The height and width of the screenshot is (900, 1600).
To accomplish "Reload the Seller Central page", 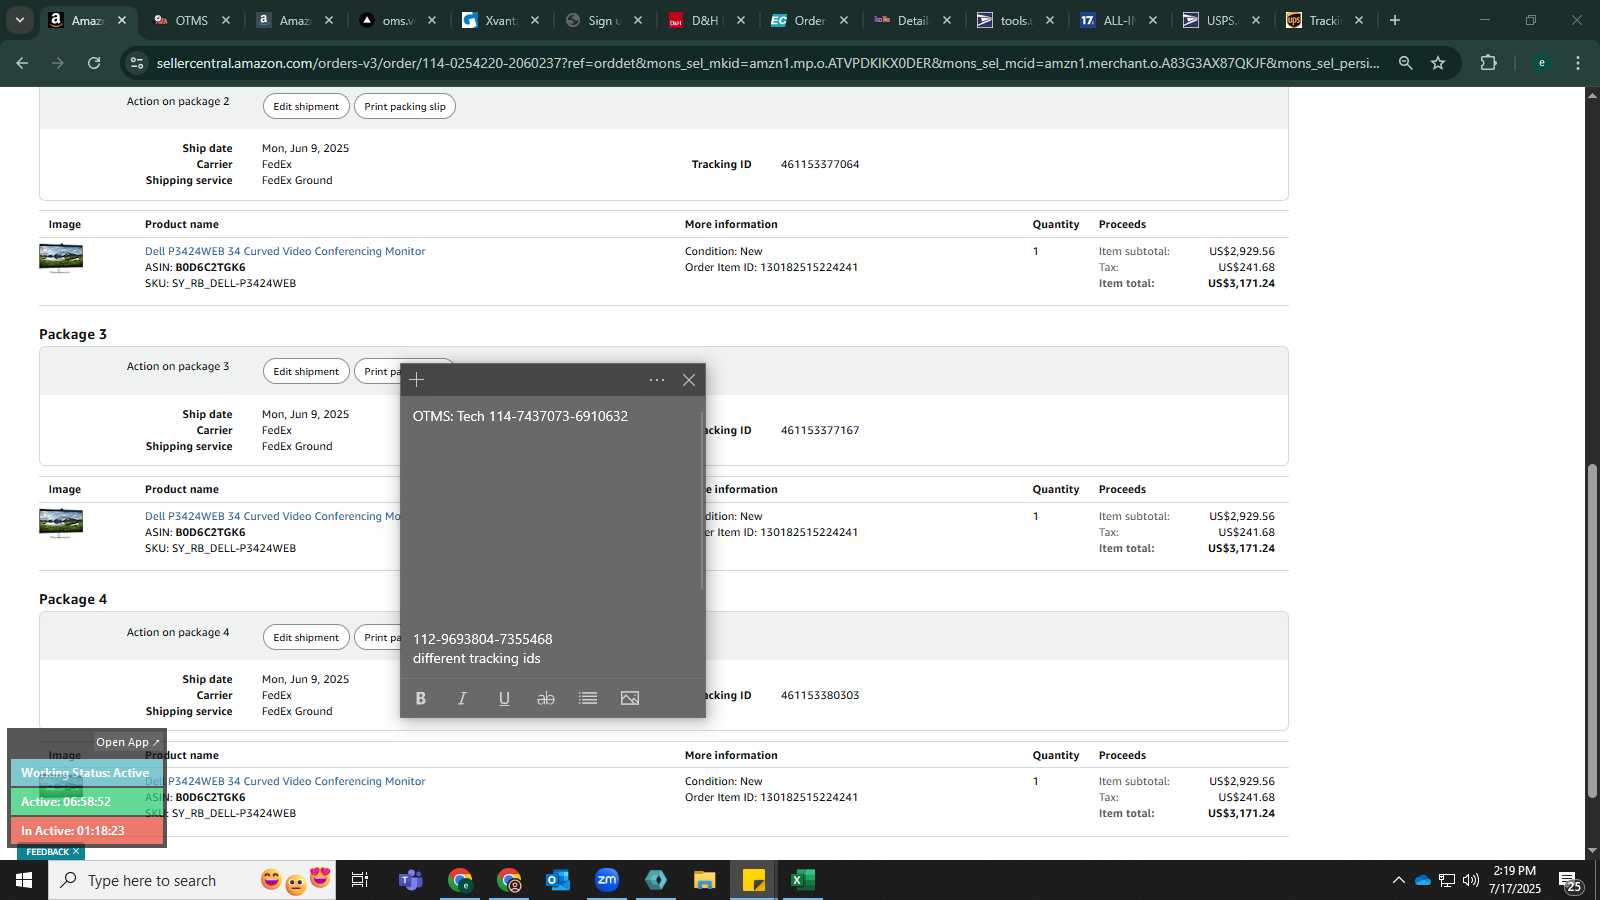I will [x=94, y=63].
